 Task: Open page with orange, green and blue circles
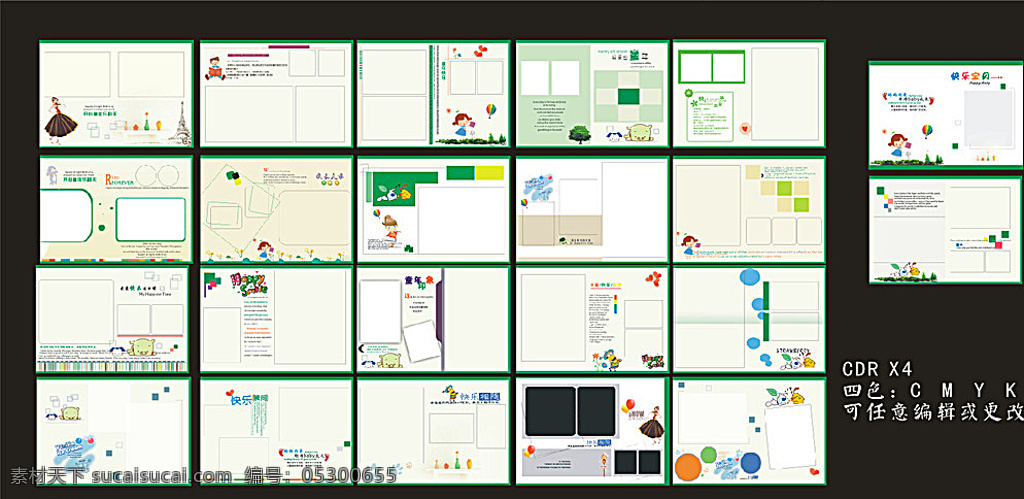[749, 431]
